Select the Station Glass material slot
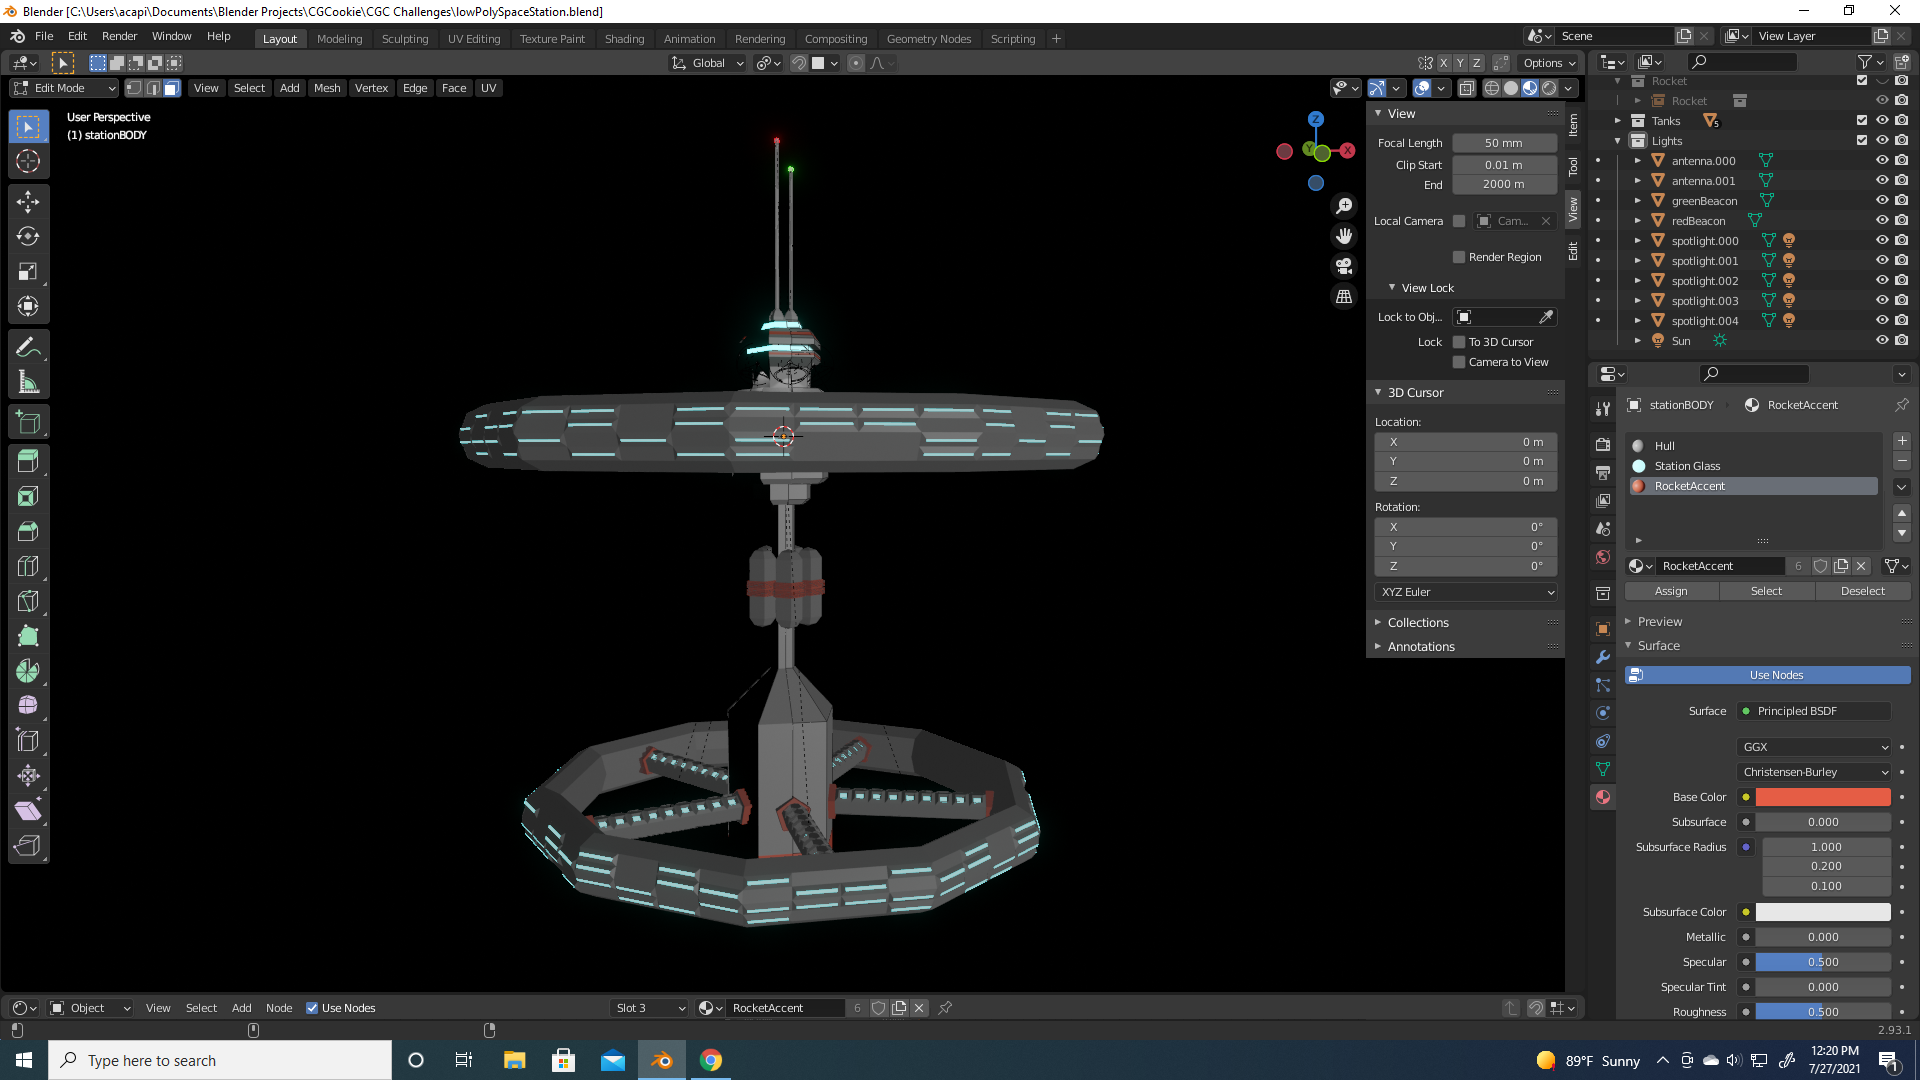1920x1080 pixels. tap(1687, 466)
